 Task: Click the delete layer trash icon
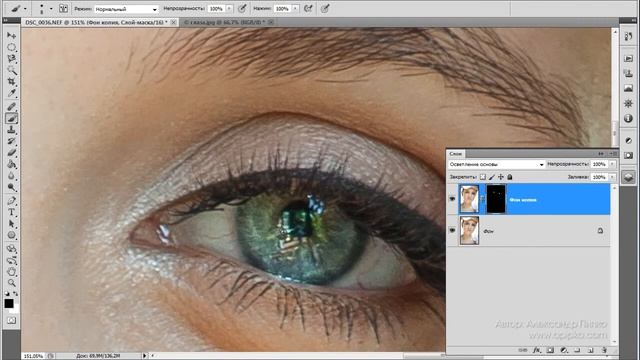604,350
